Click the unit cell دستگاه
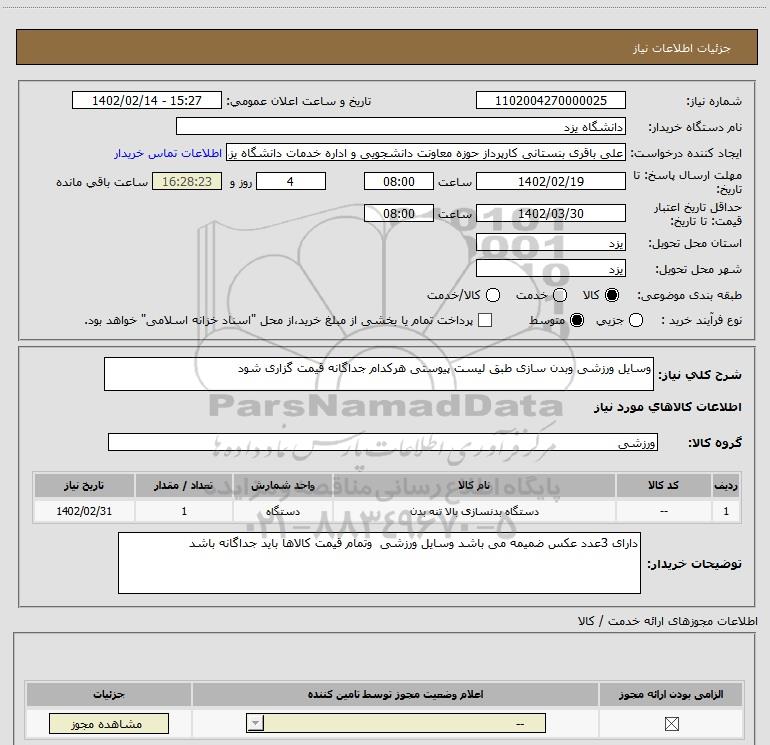 click(283, 512)
